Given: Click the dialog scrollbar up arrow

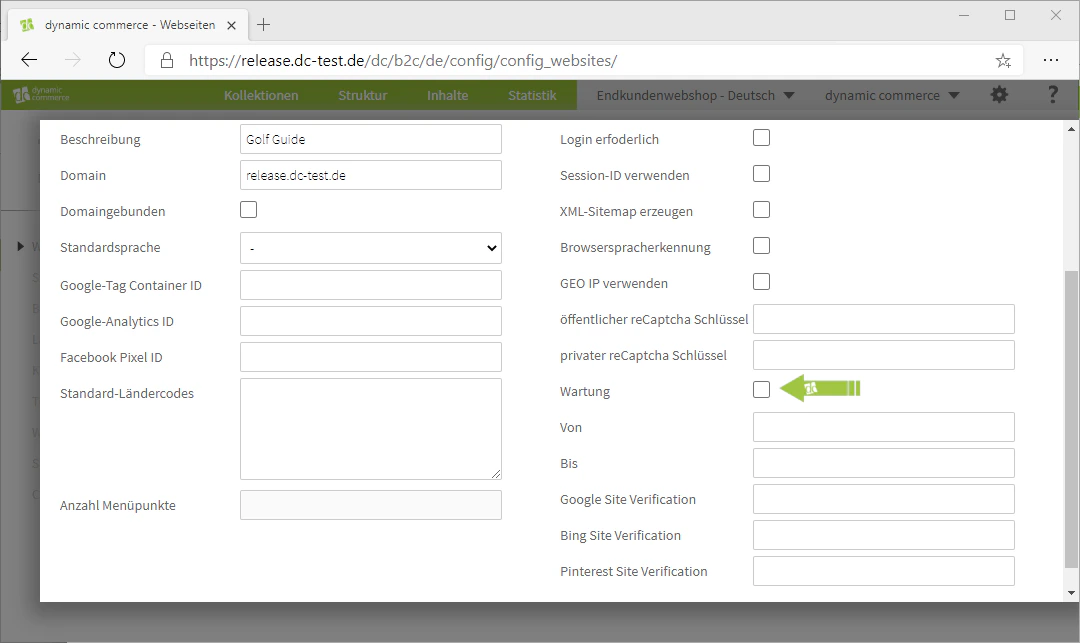Looking at the screenshot, I should [1071, 129].
